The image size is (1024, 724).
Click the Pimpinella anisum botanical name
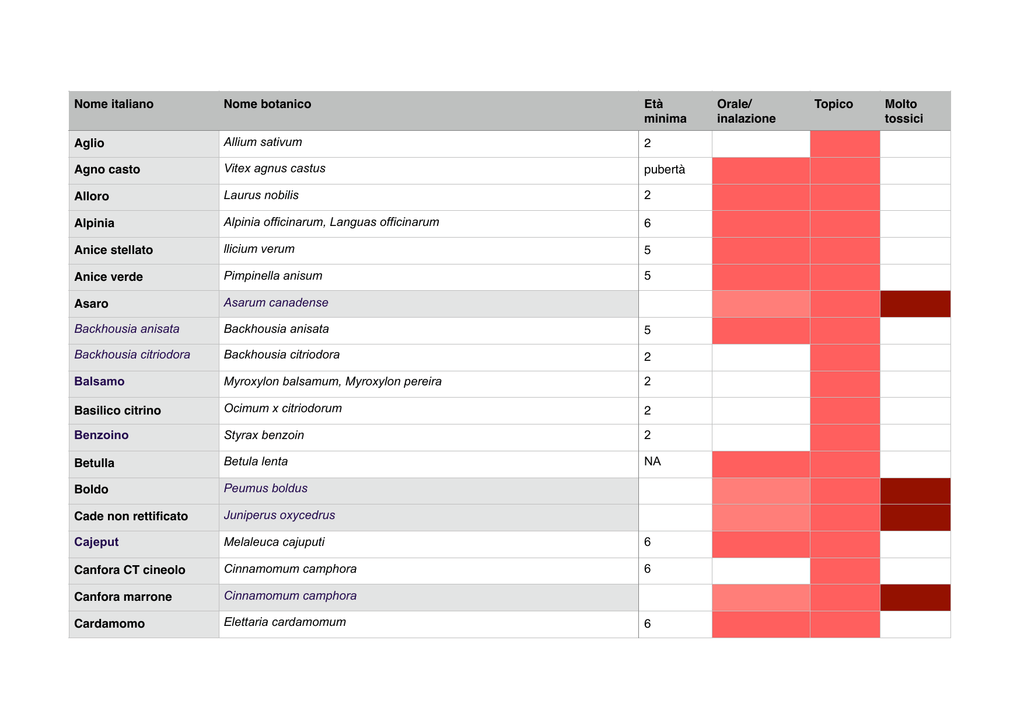click(x=272, y=275)
